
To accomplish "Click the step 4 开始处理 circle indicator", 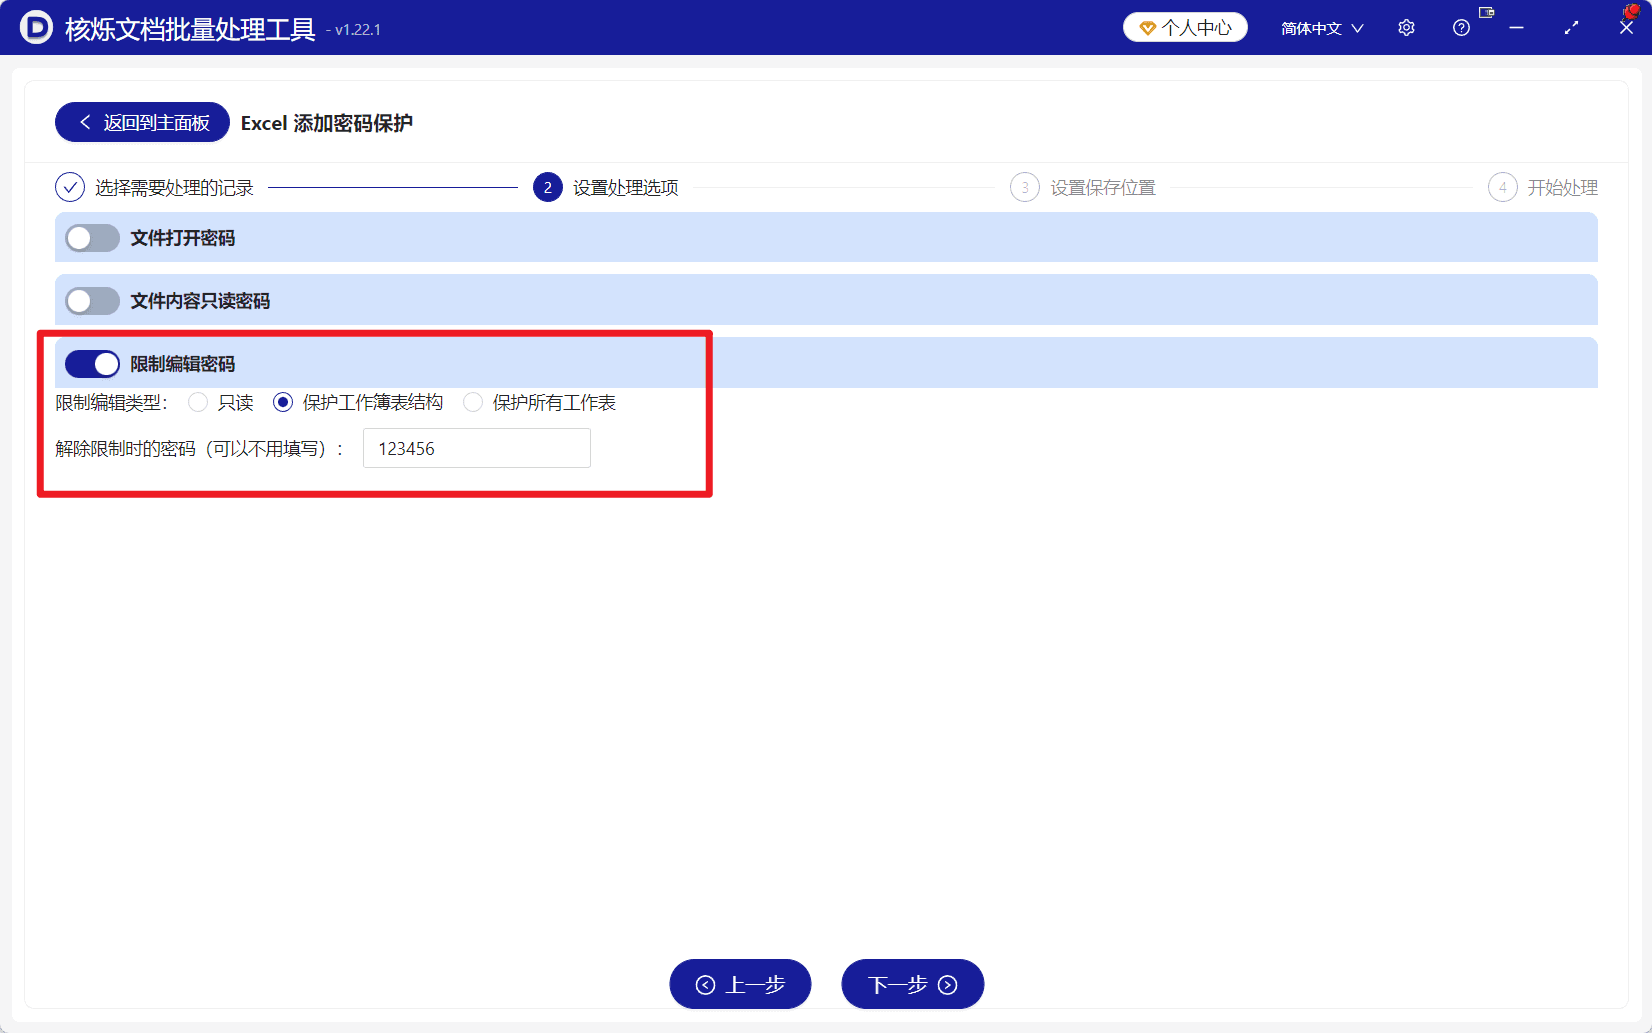I will (1503, 187).
